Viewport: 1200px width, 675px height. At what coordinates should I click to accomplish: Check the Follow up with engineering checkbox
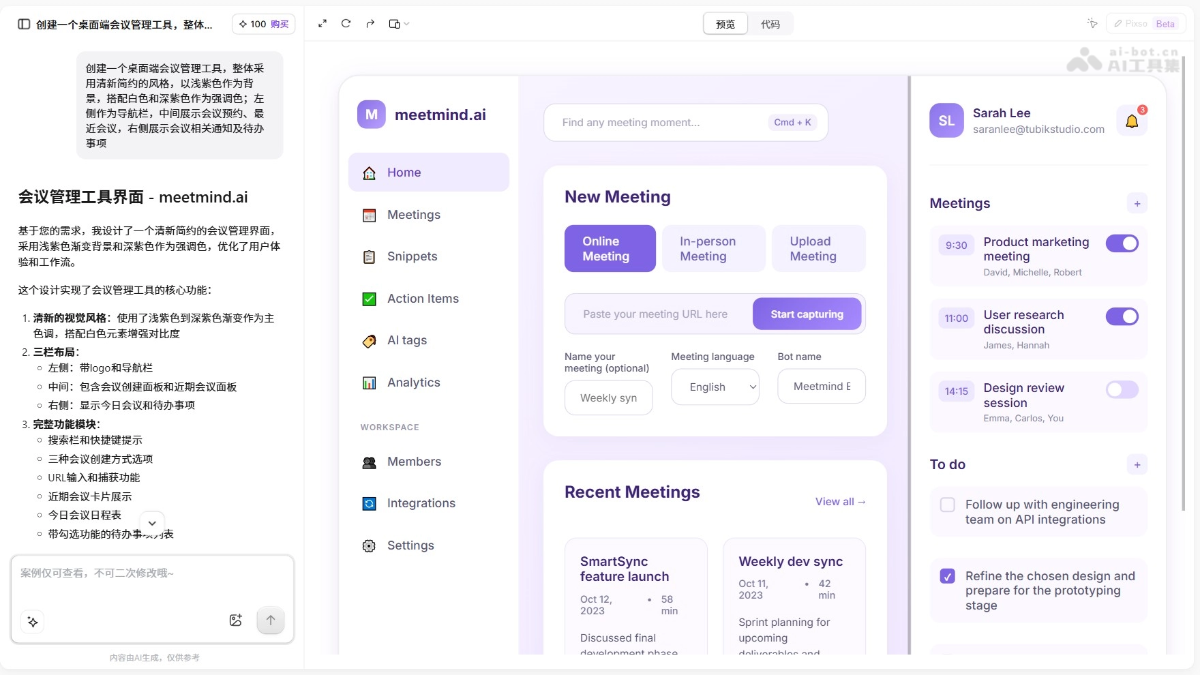point(947,505)
